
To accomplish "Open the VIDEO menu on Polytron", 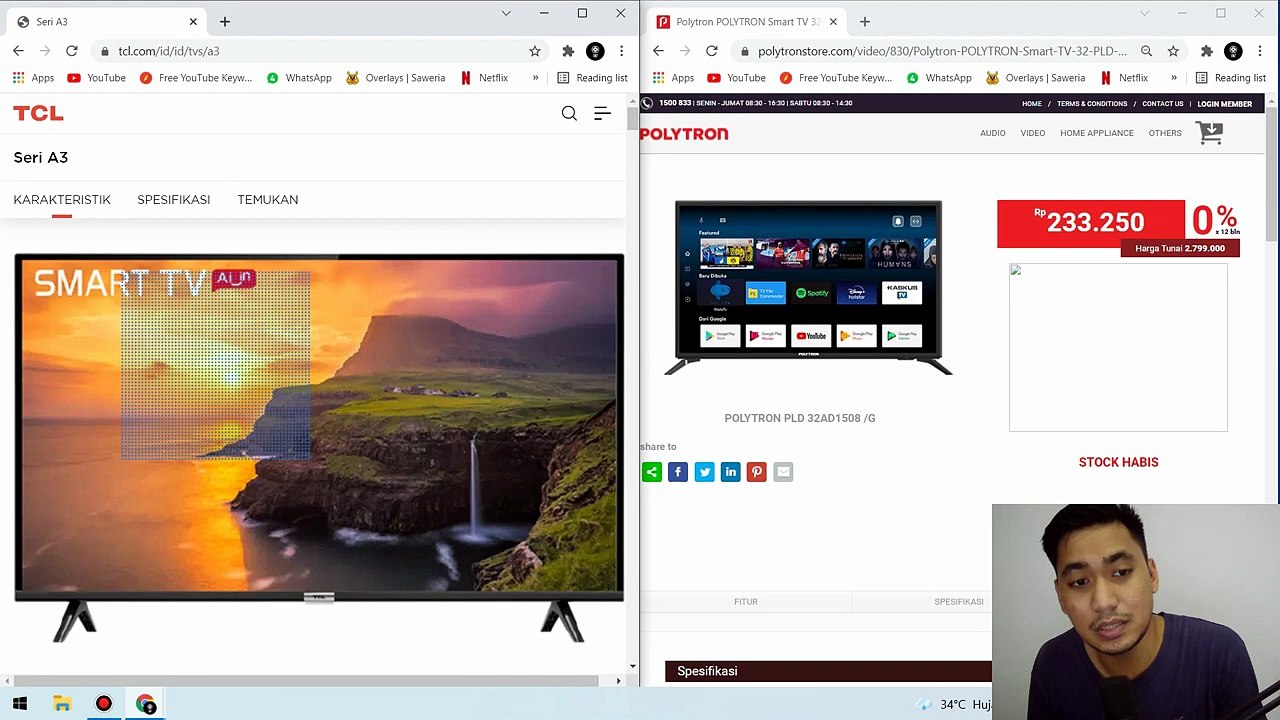I will pos(1033,133).
